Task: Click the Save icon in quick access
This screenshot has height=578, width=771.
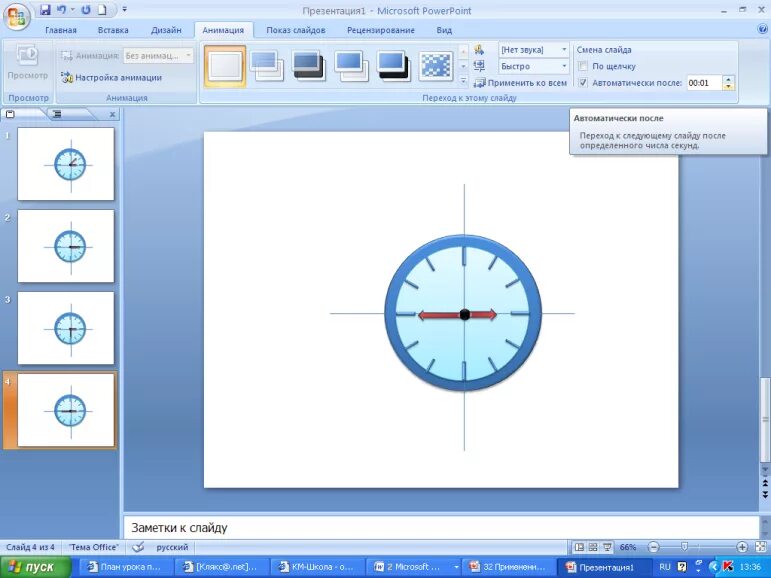Action: [45, 9]
